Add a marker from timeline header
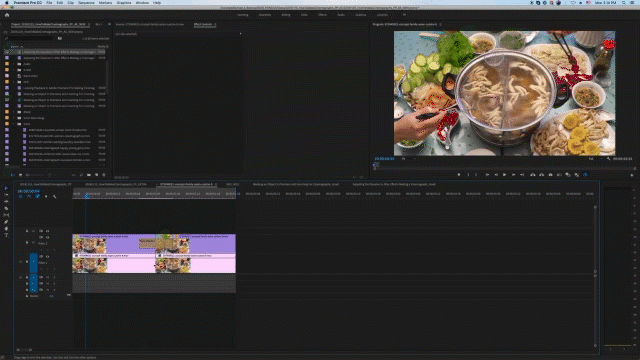The height and width of the screenshot is (360, 640). coord(46,196)
